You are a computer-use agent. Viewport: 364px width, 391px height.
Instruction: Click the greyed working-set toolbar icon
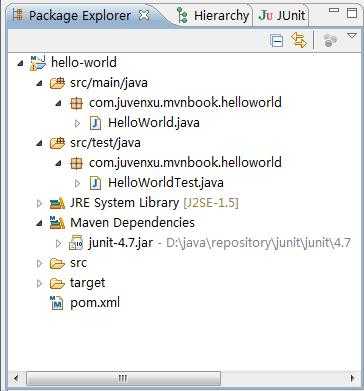point(330,41)
